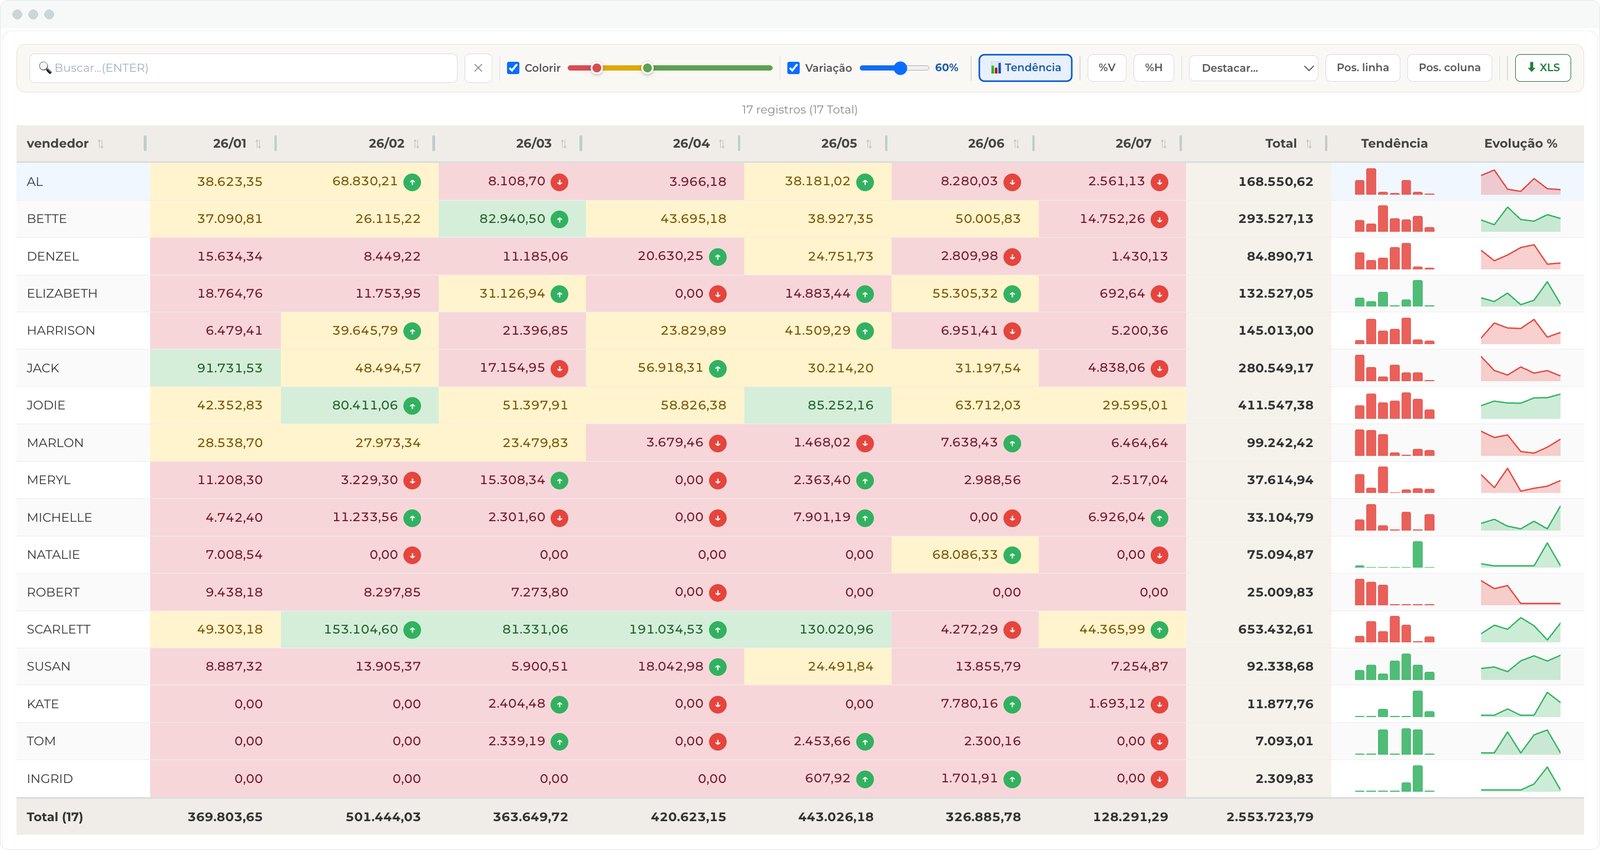
Task: Click the 91.731,53 cell for JACK
Action: pos(215,368)
